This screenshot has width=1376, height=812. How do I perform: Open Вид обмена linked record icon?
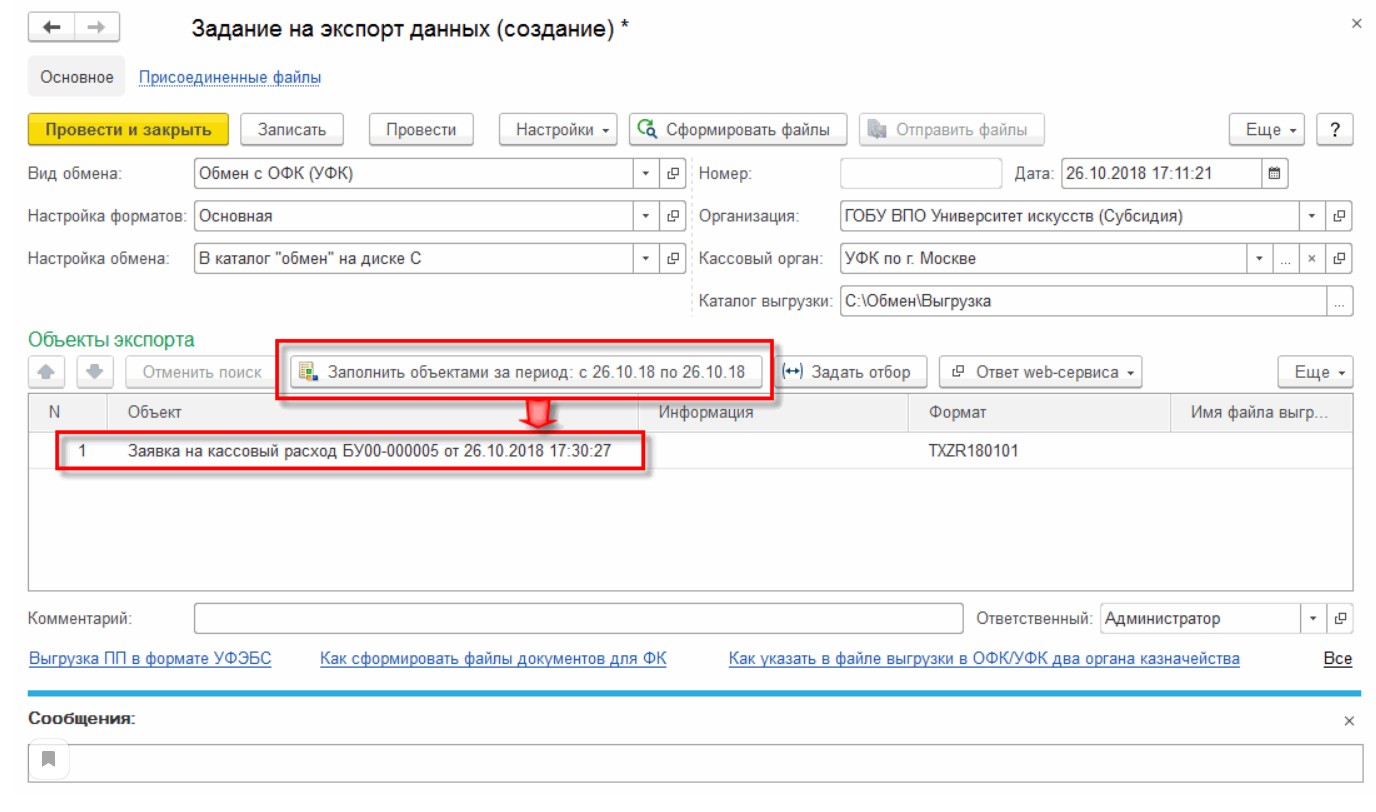point(673,173)
